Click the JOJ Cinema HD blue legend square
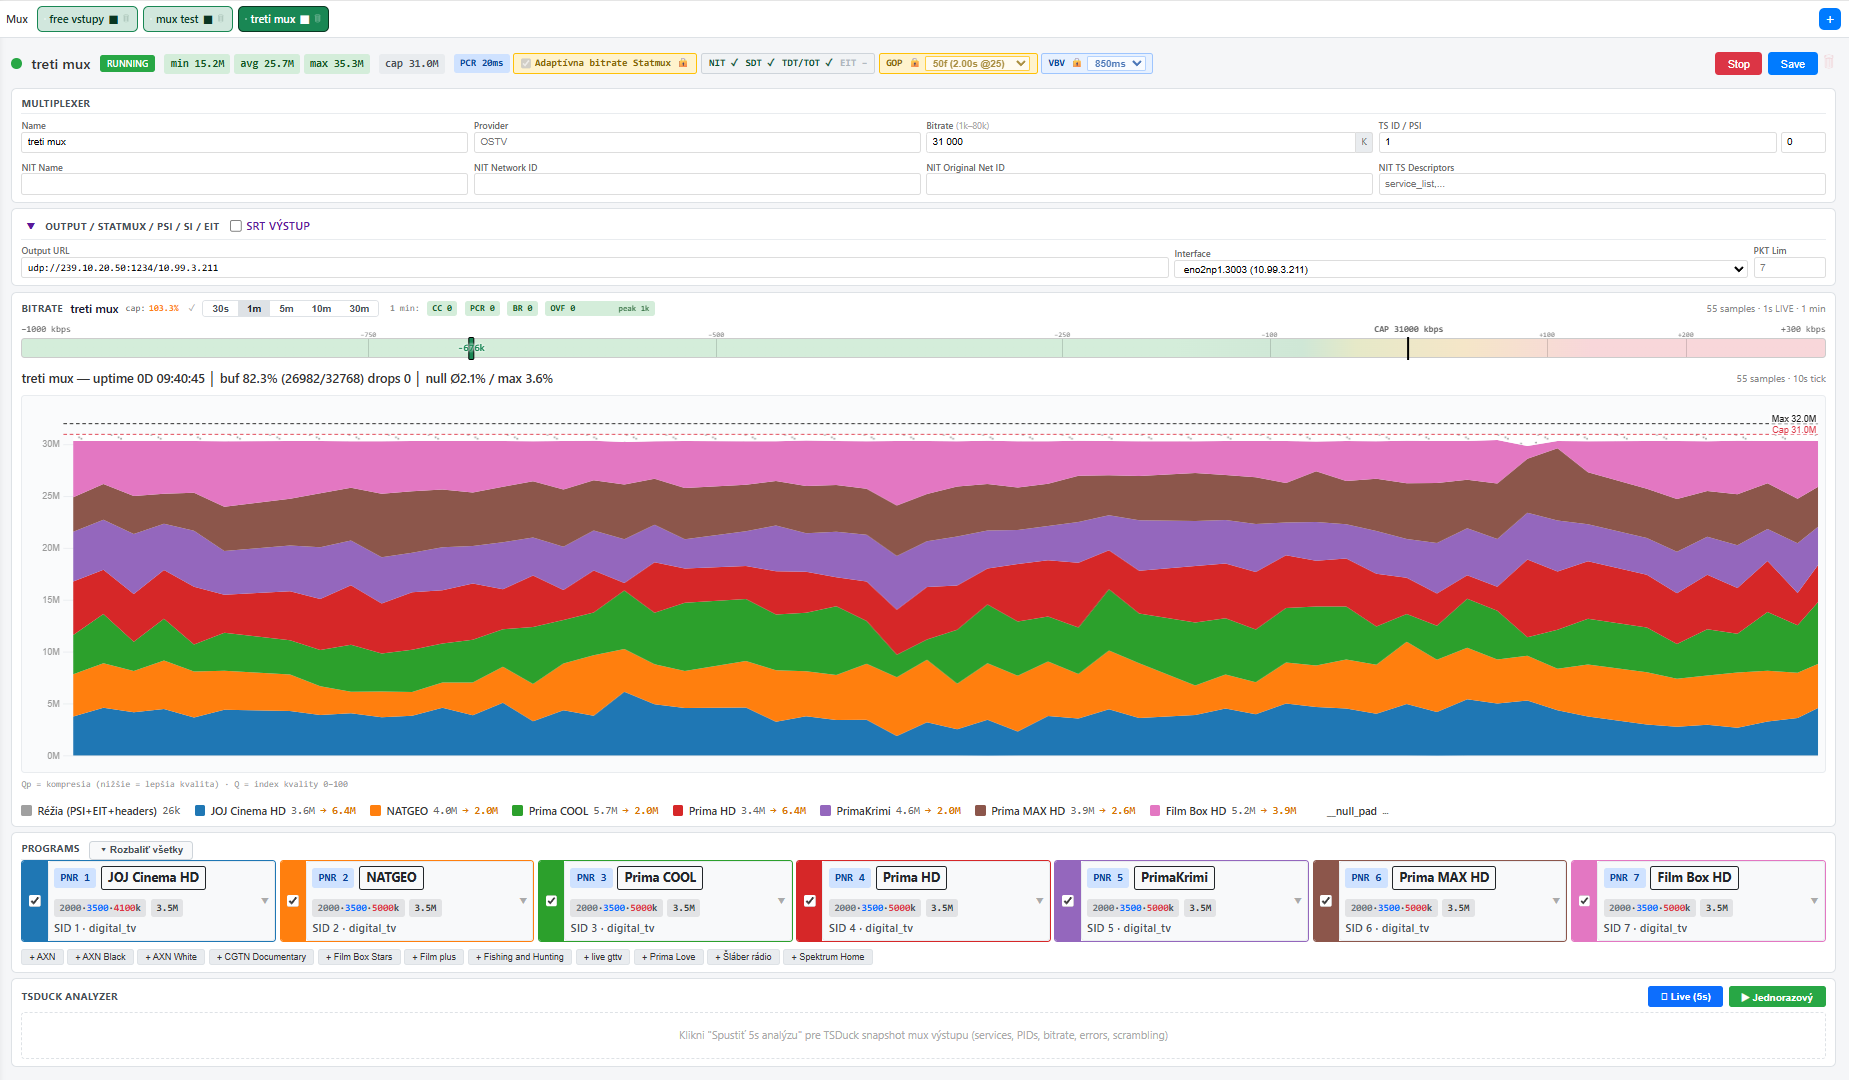Screen dimensions: 1849x1080 click(200, 811)
